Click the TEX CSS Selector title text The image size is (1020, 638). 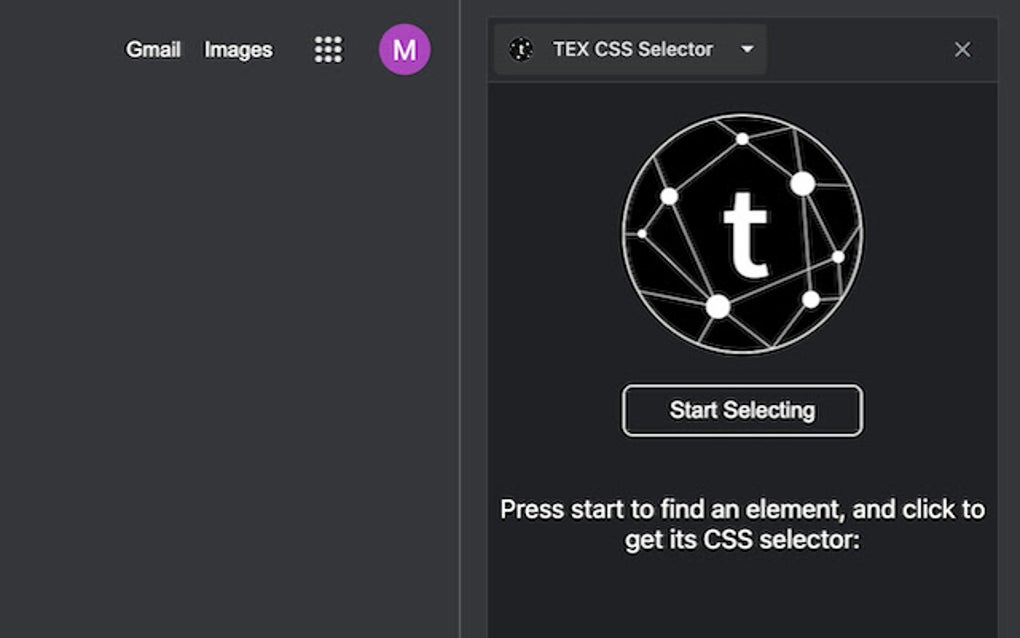point(633,49)
